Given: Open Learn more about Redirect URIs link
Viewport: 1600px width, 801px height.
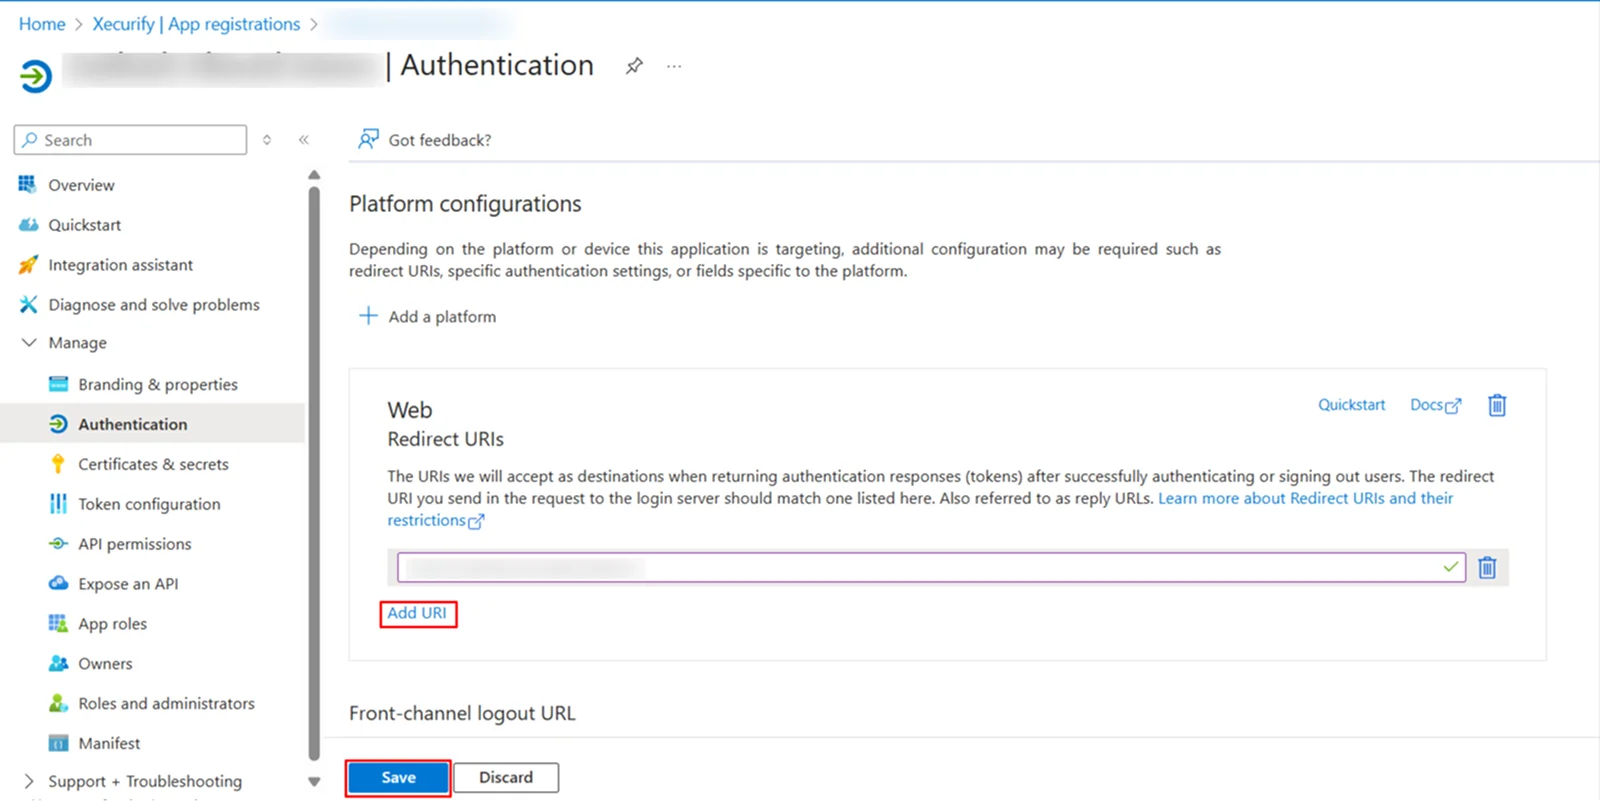Looking at the screenshot, I should [x=1305, y=498].
